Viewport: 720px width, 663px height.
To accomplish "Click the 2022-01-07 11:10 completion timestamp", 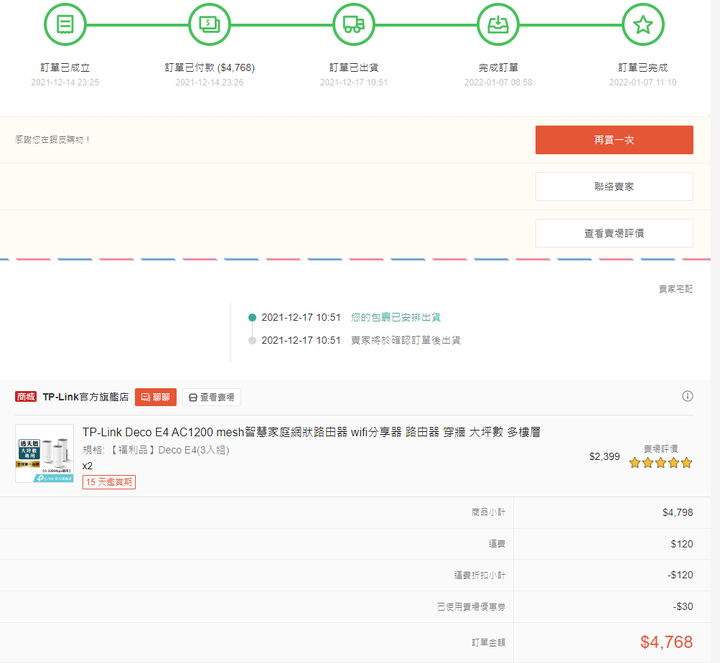I will pyautogui.click(x=643, y=82).
